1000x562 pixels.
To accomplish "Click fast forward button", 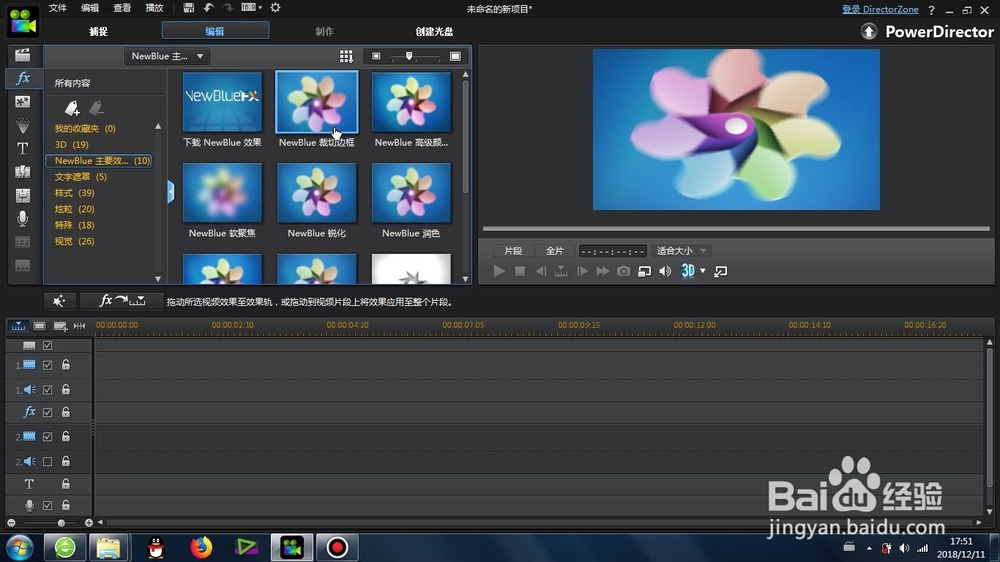I will (x=602, y=271).
